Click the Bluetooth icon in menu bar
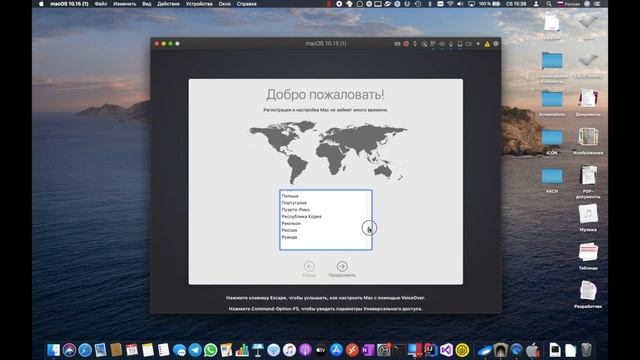 point(429,4)
